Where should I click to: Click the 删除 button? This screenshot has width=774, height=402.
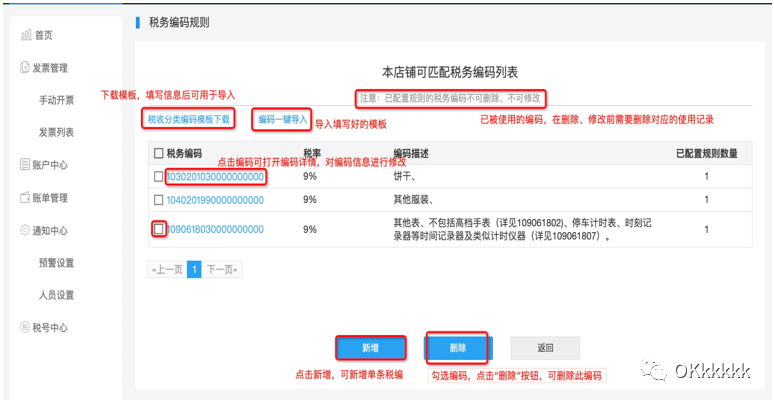pyautogui.click(x=458, y=348)
